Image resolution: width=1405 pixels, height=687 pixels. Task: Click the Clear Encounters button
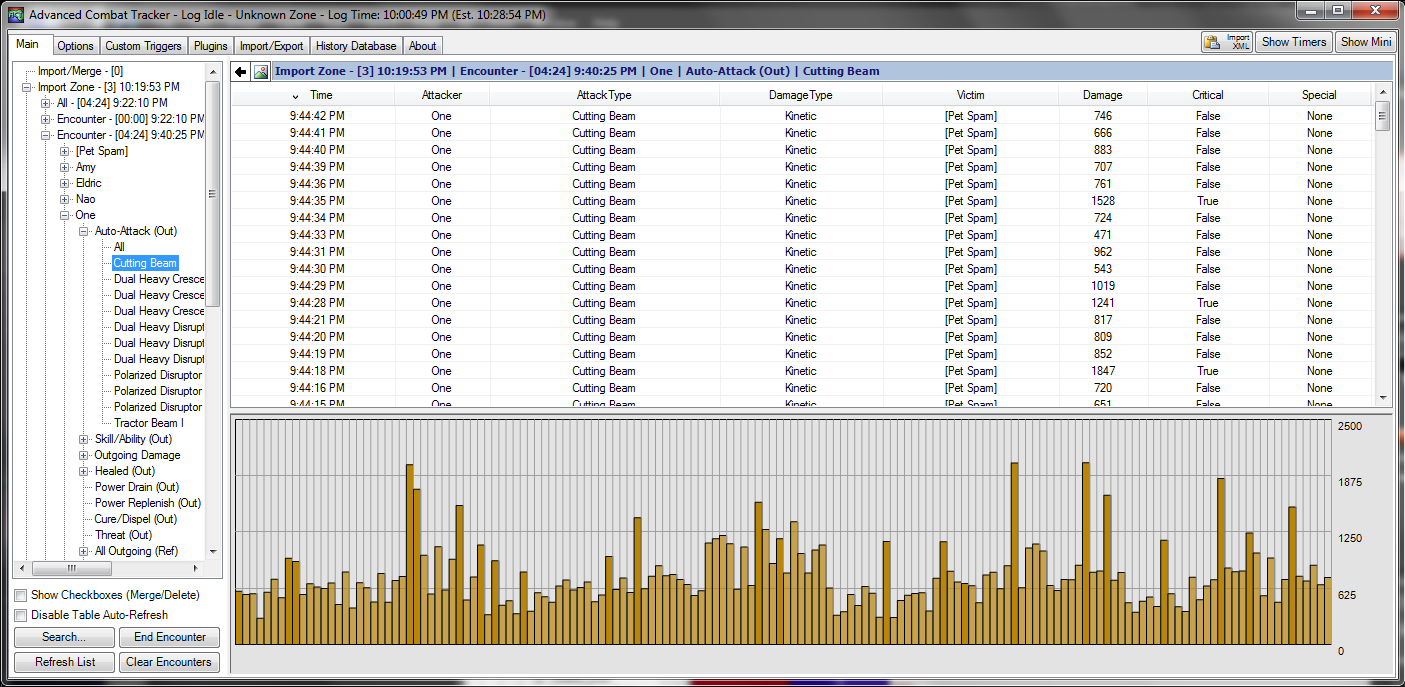pyautogui.click(x=169, y=662)
